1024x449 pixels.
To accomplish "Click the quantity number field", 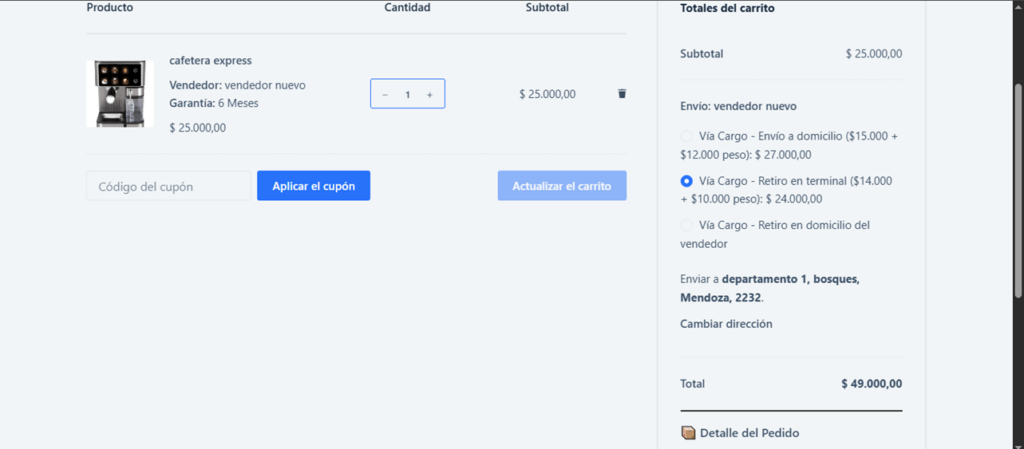I will point(408,95).
